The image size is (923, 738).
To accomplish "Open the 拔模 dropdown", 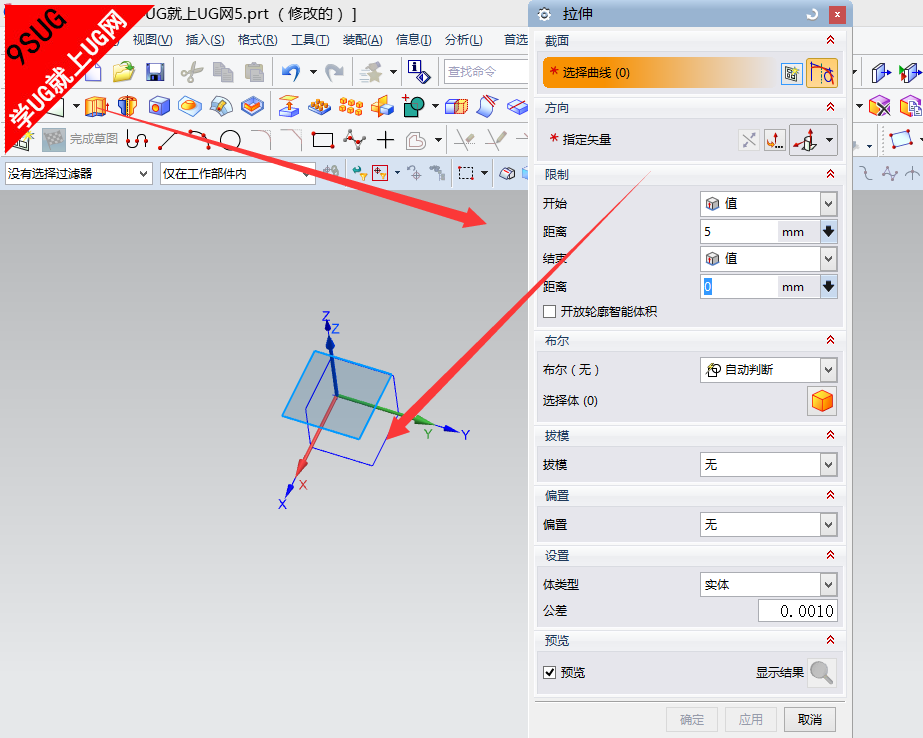I will [768, 465].
